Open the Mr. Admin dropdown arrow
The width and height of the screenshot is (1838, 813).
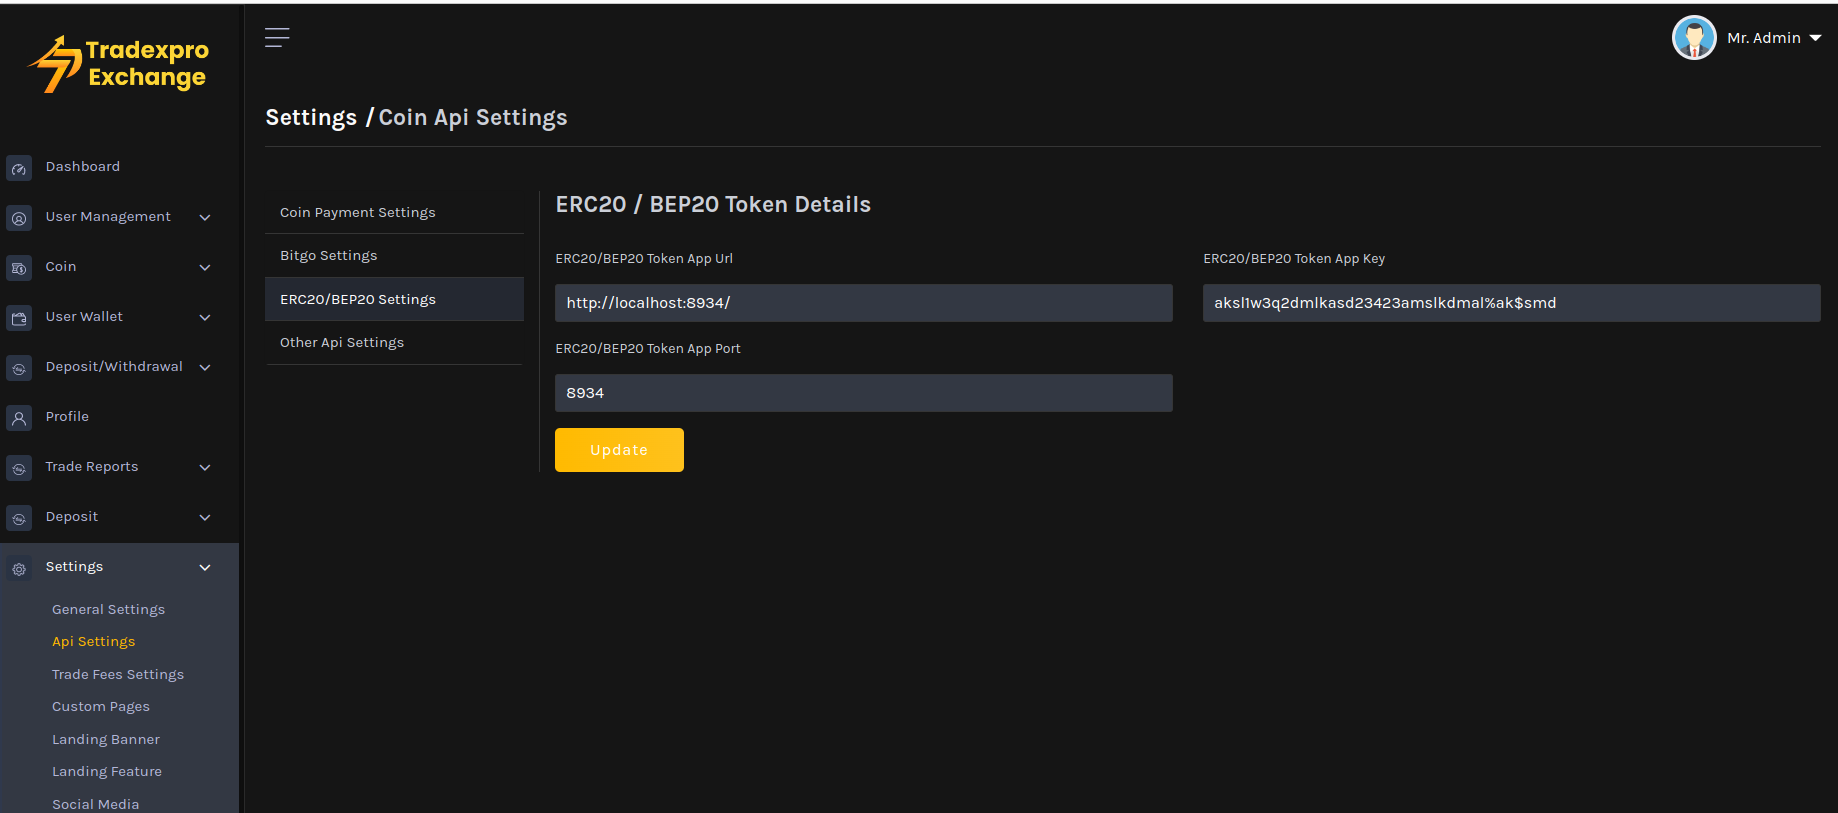click(x=1815, y=38)
